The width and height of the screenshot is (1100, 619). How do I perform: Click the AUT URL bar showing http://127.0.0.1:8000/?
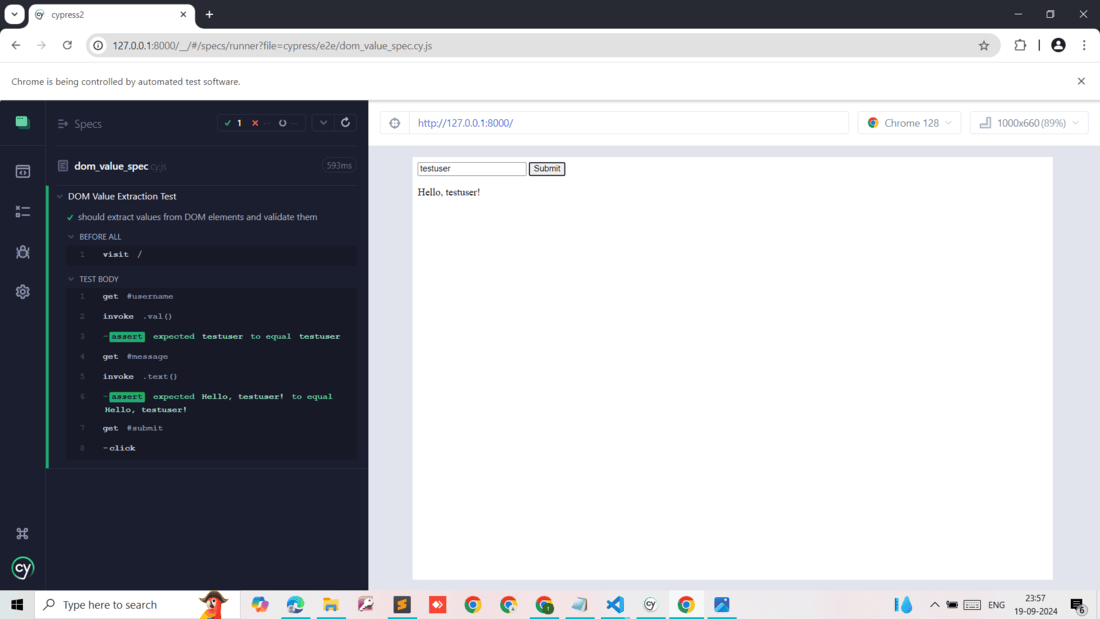628,123
